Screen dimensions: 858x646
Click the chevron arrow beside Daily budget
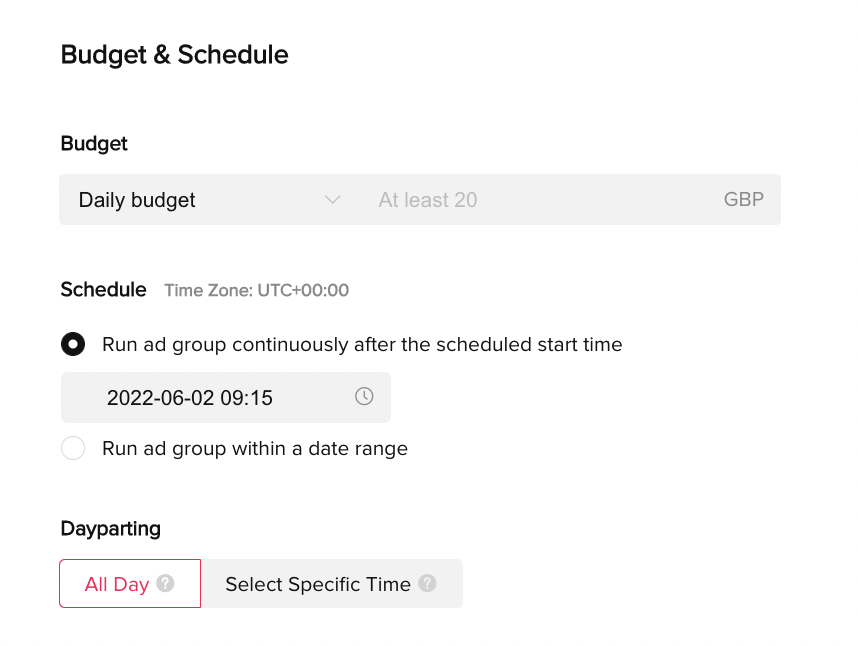click(x=333, y=200)
